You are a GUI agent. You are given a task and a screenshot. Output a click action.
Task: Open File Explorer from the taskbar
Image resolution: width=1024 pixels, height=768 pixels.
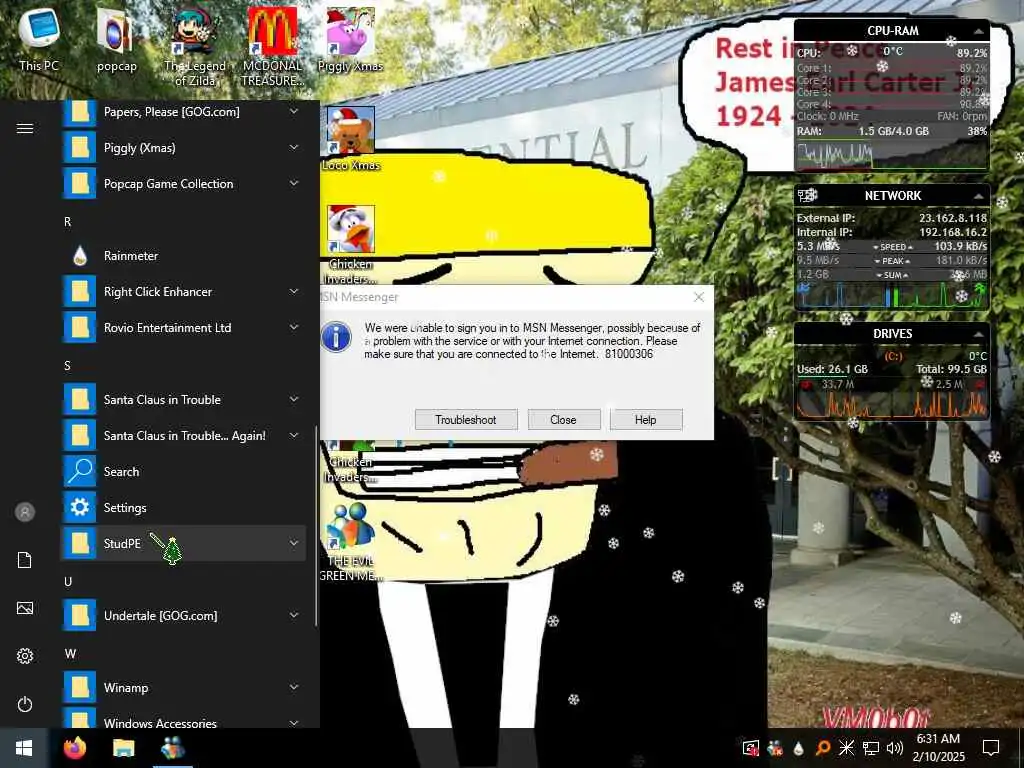click(x=123, y=748)
